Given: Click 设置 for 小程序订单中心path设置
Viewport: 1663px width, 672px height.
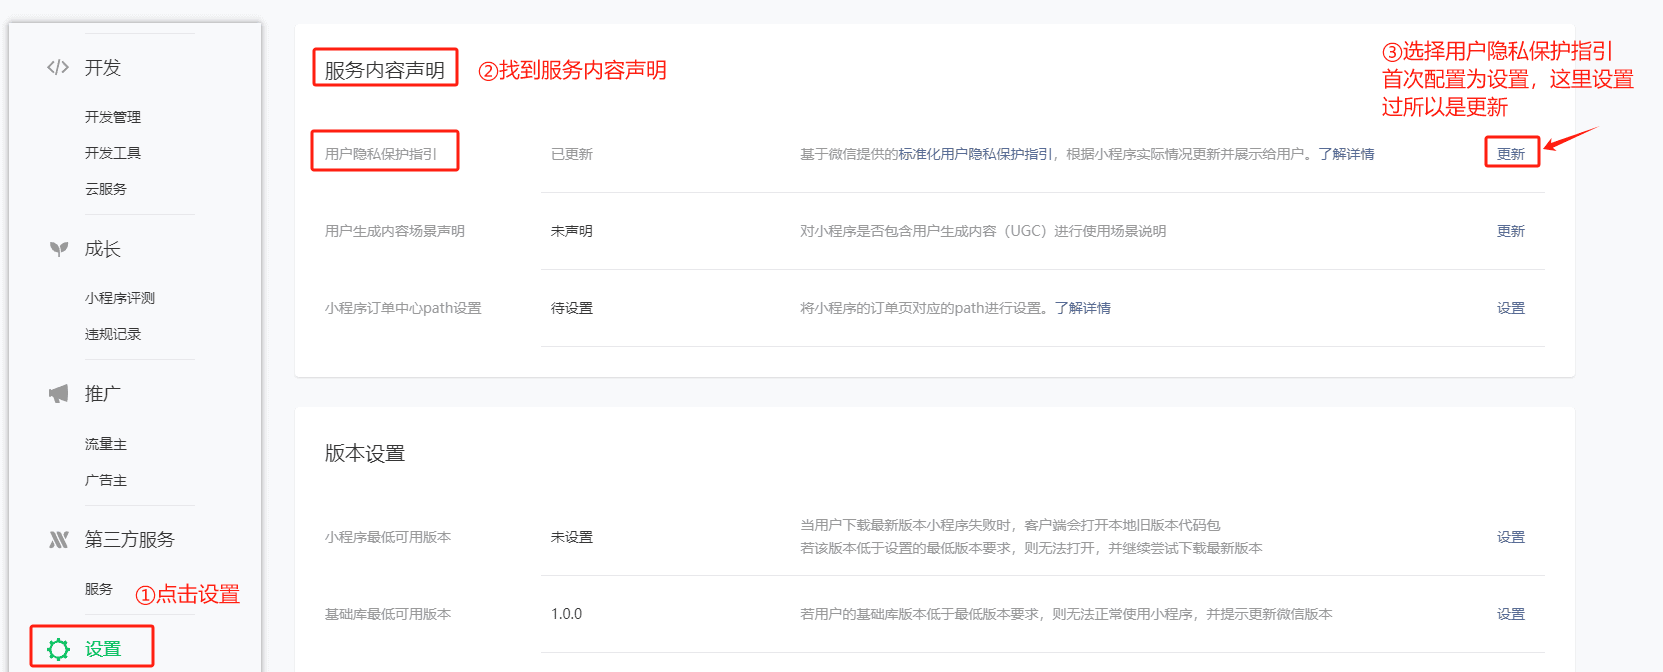Looking at the screenshot, I should 1510,308.
